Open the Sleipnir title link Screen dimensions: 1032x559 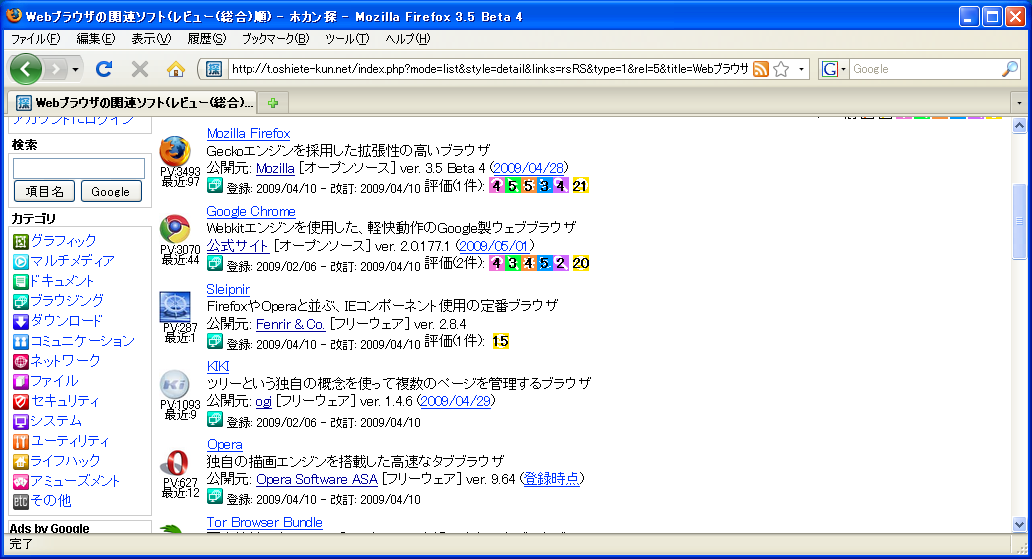click(x=228, y=289)
